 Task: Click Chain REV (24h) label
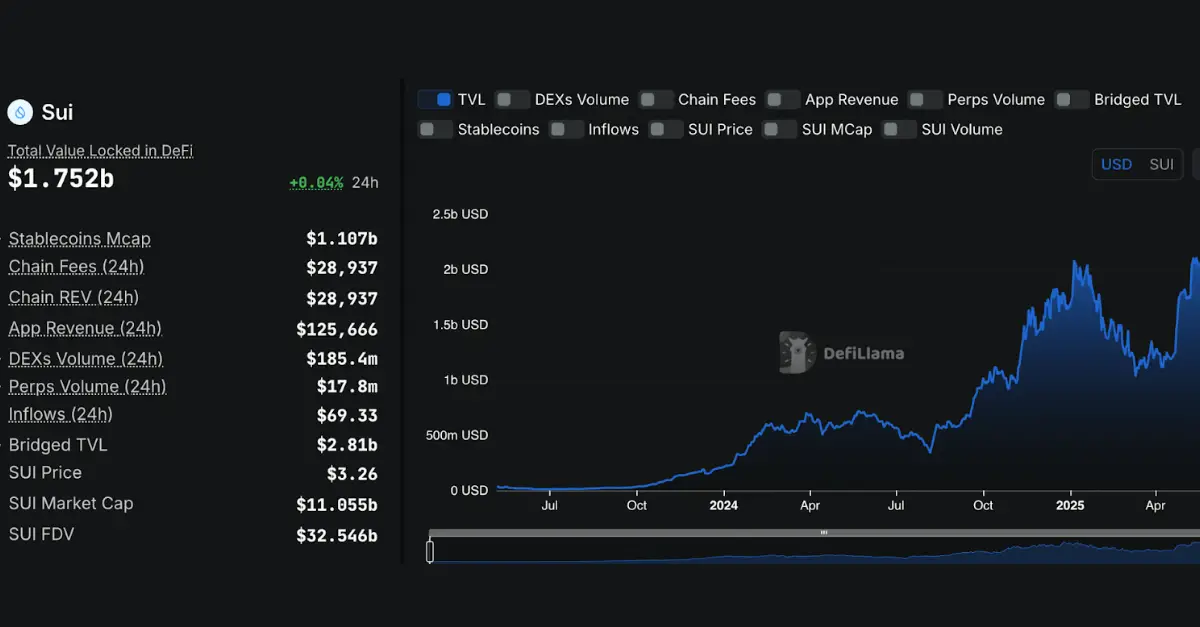click(x=74, y=297)
